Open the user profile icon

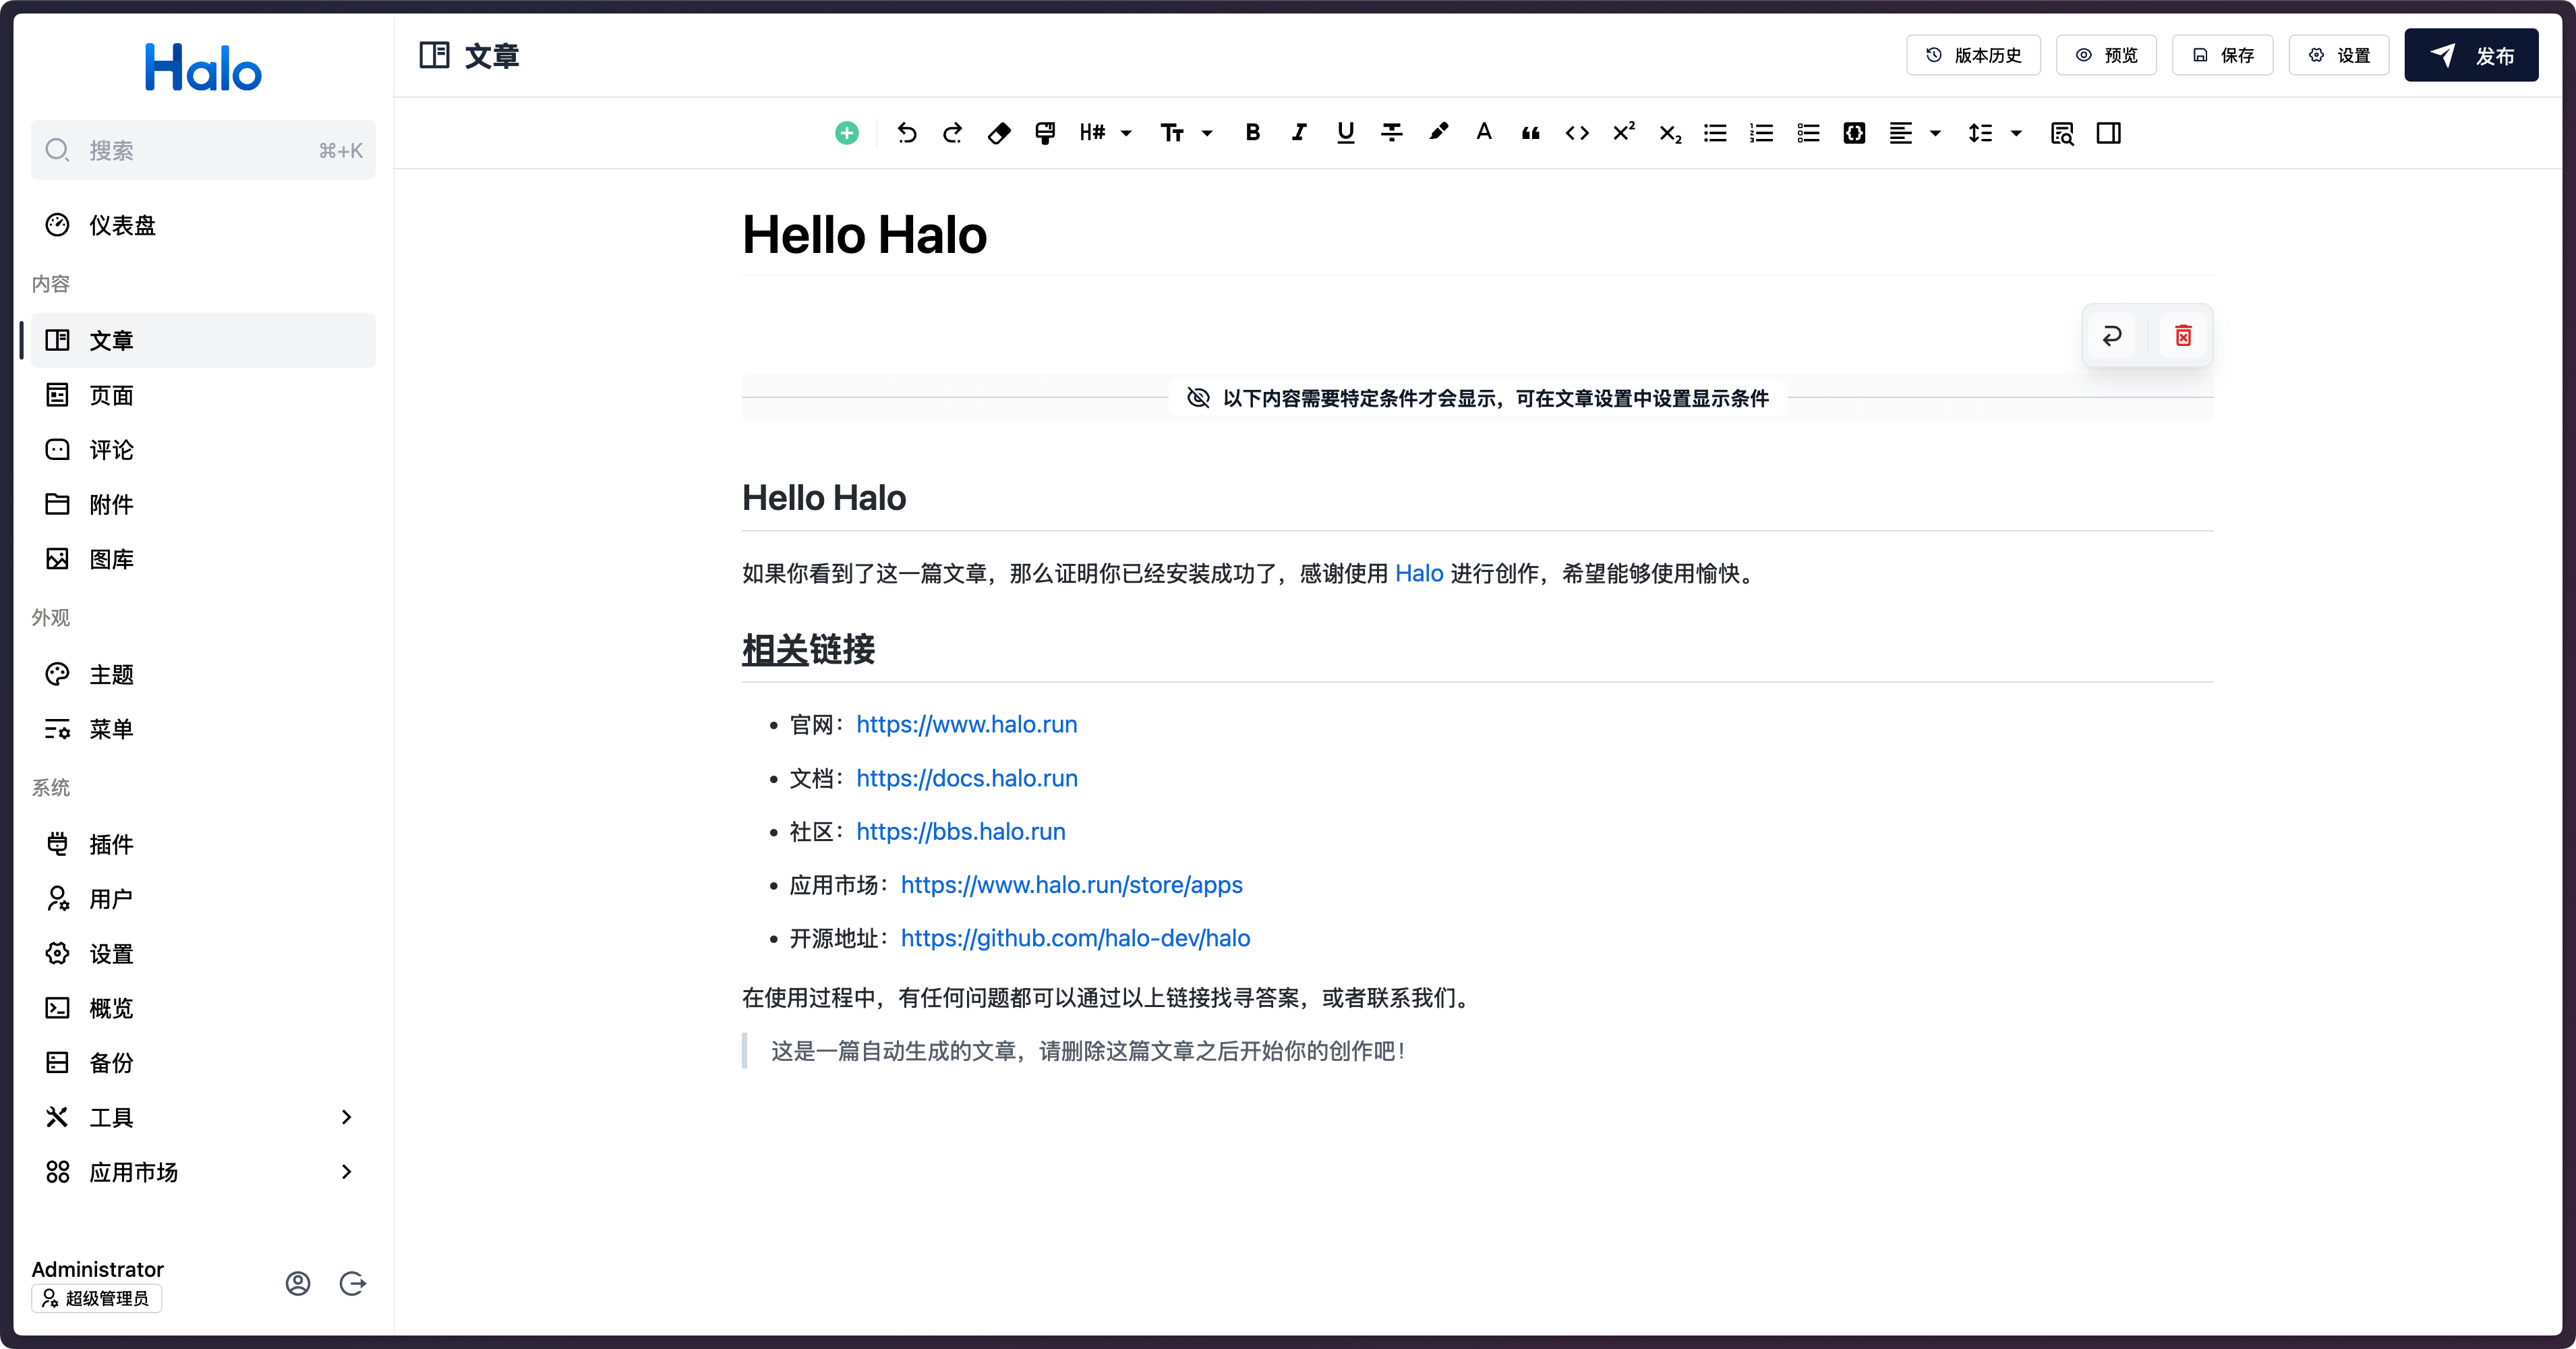pos(298,1283)
